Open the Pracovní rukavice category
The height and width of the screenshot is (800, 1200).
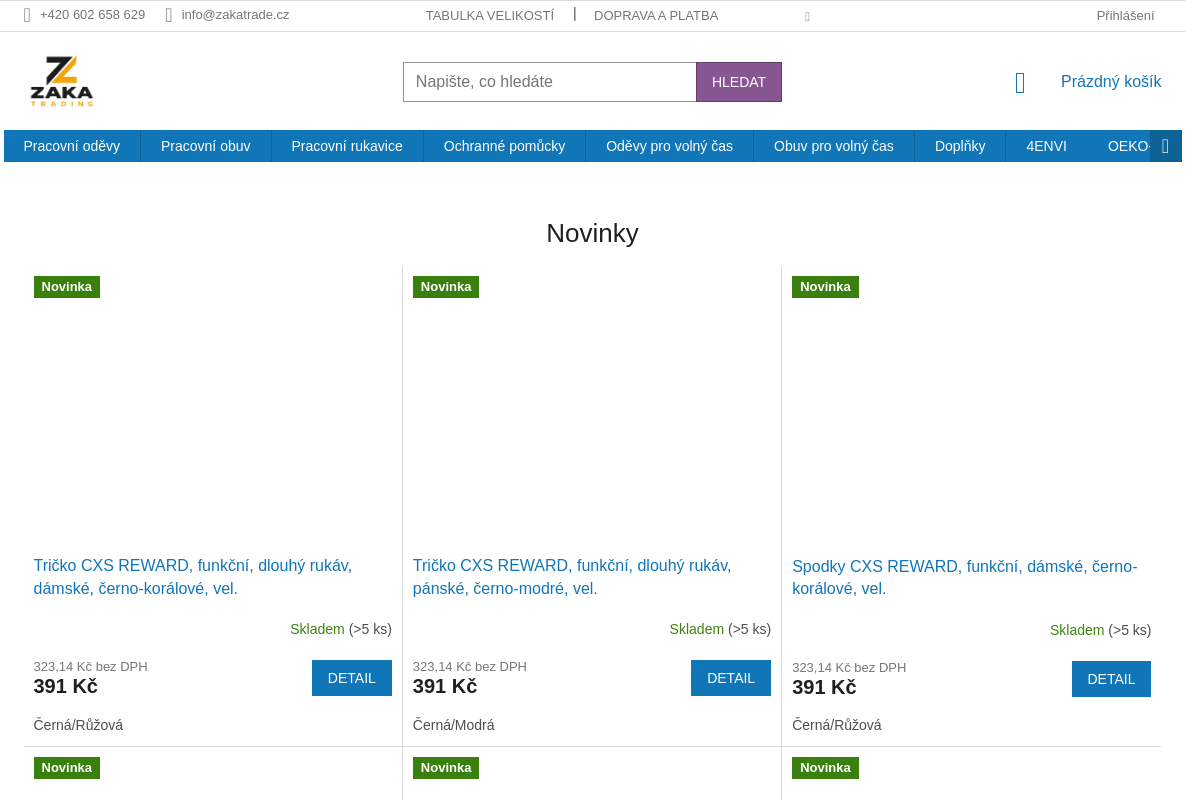pyautogui.click(x=347, y=146)
